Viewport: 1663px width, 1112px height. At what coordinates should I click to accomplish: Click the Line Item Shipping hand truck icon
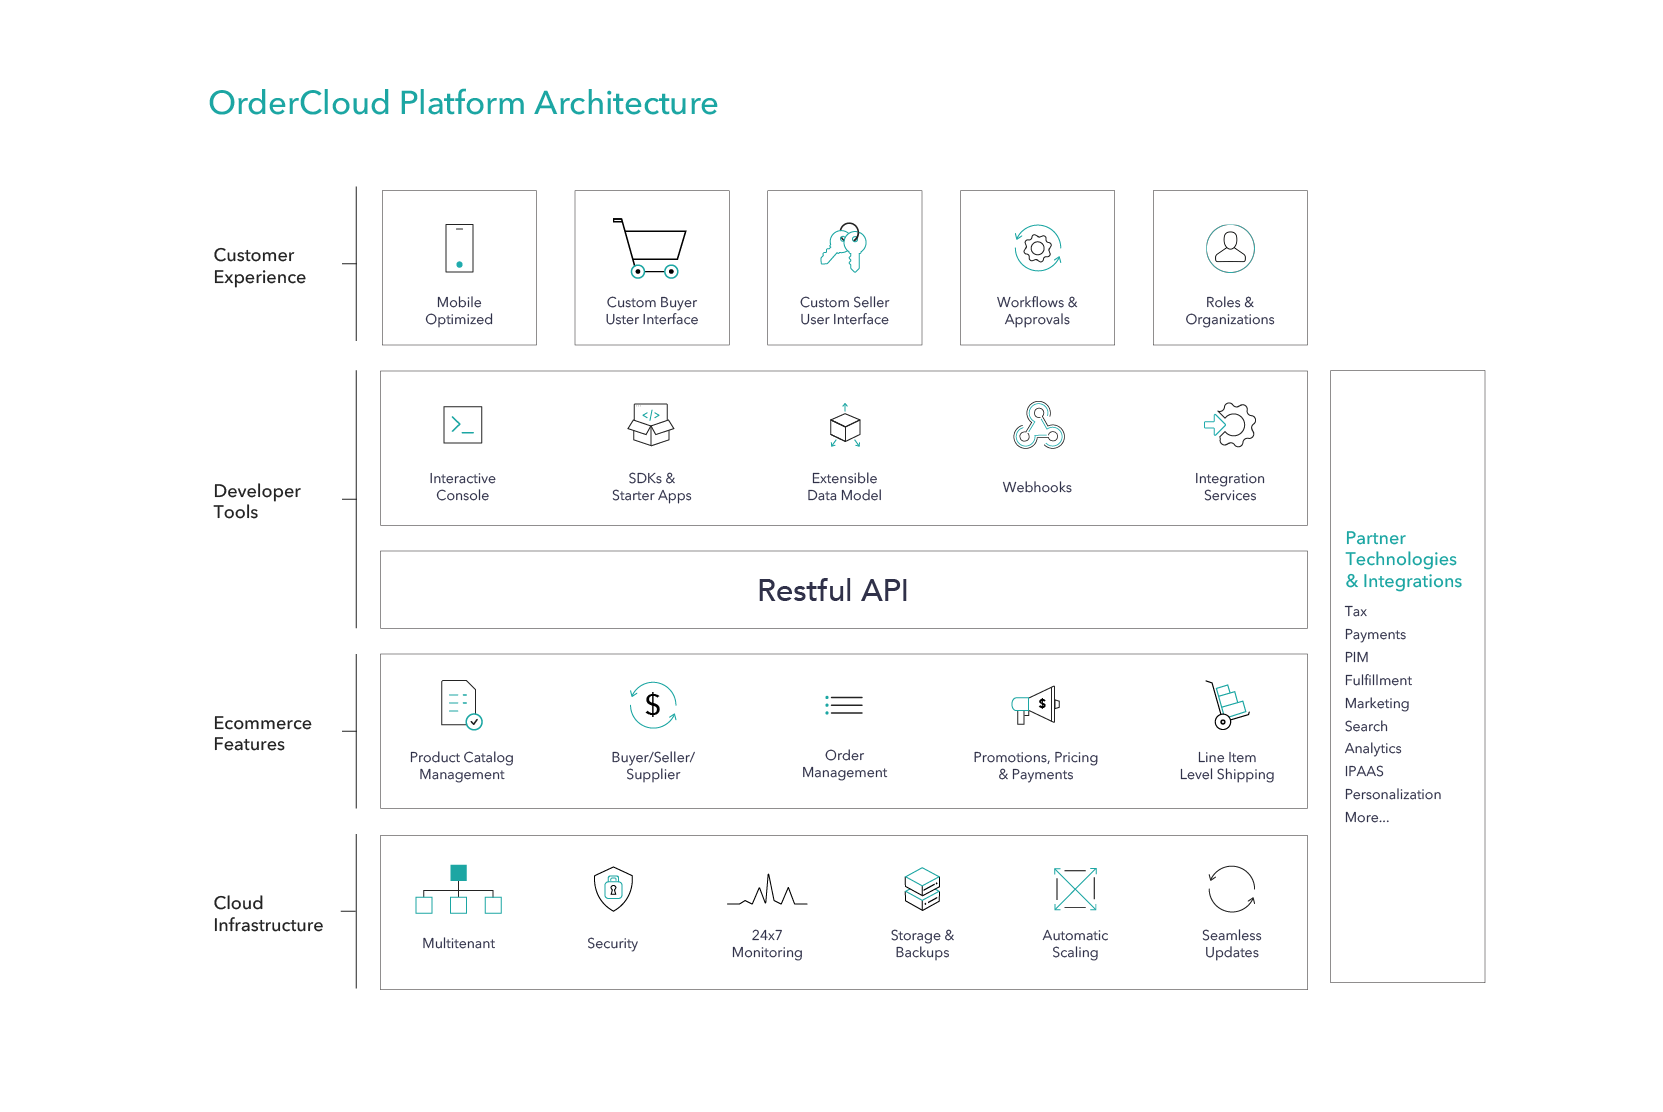(x=1227, y=705)
